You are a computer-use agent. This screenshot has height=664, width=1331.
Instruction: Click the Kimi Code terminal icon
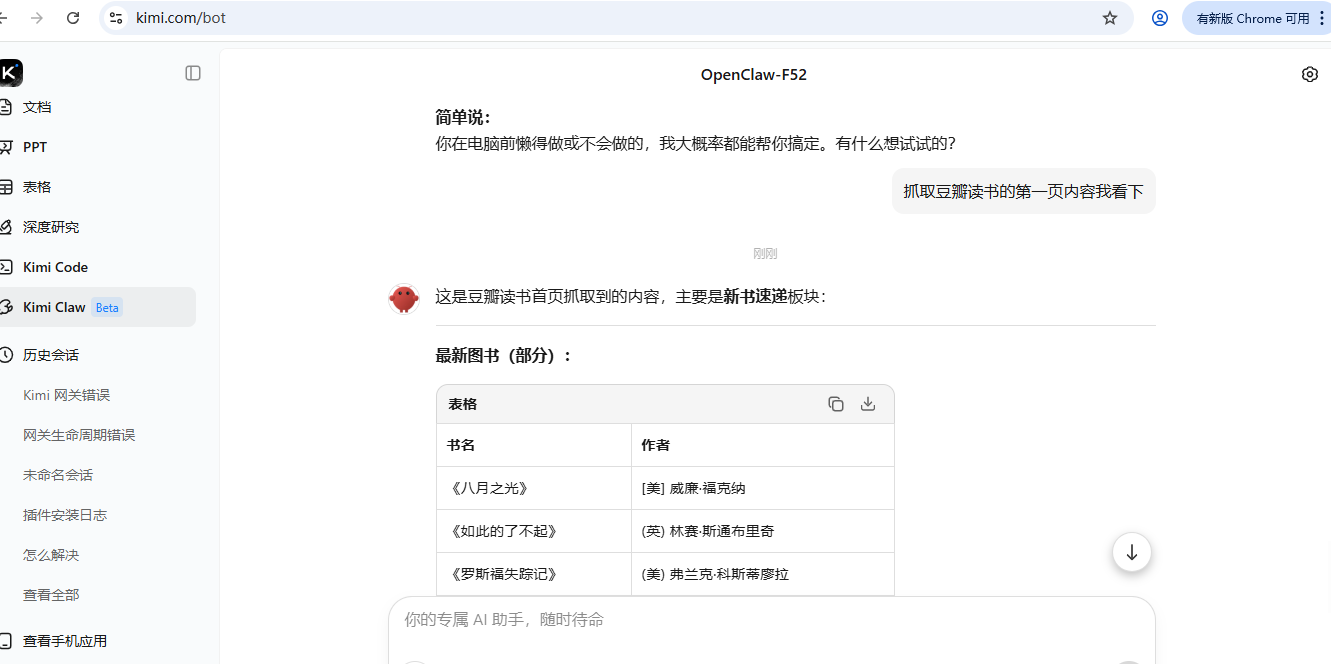(x=6, y=267)
